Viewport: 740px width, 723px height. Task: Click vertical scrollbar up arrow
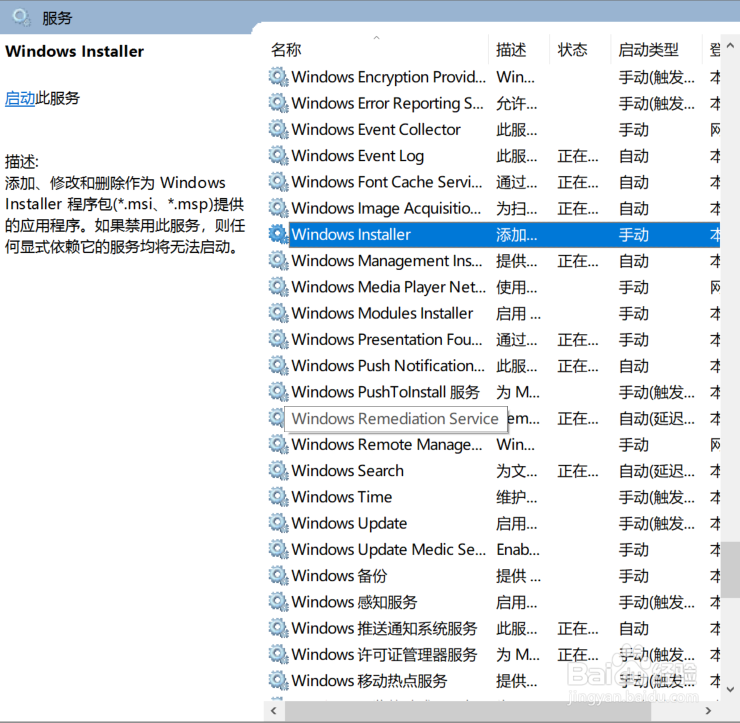coord(730,46)
